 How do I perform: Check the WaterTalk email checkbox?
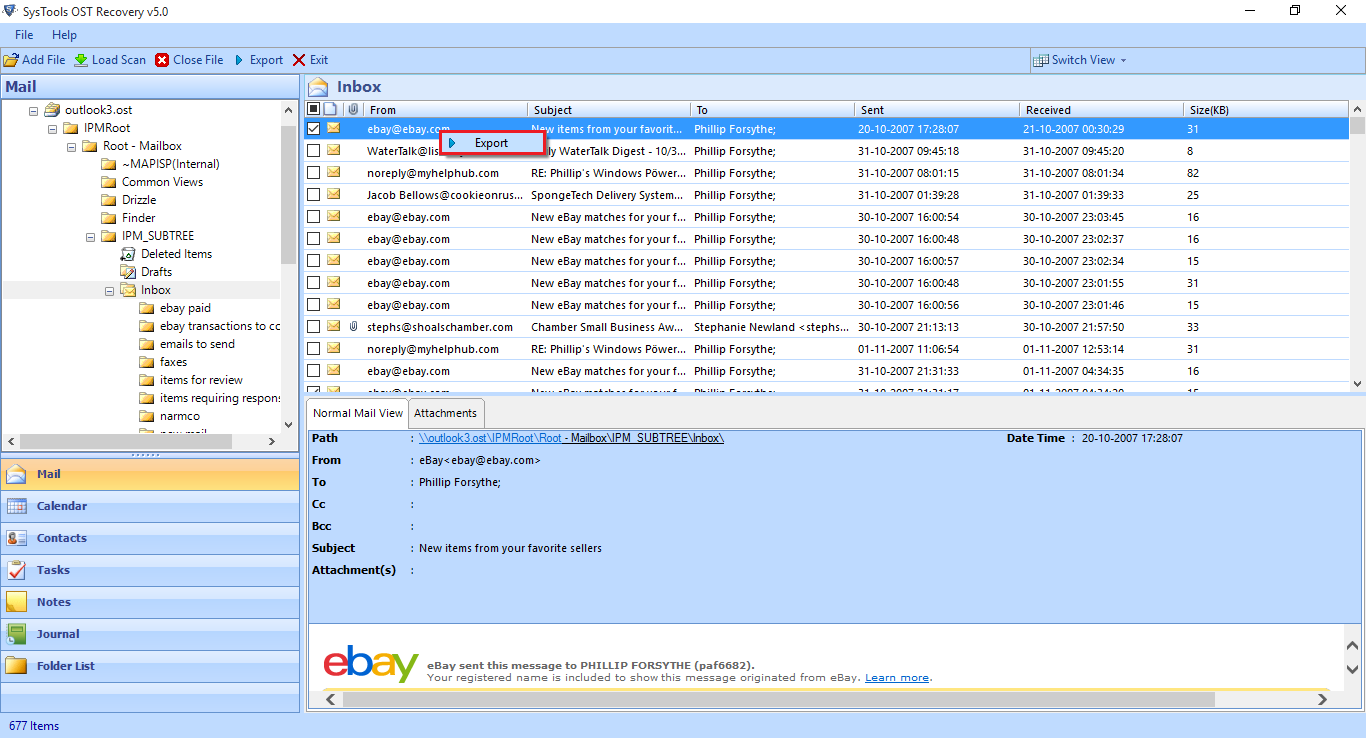(314, 151)
